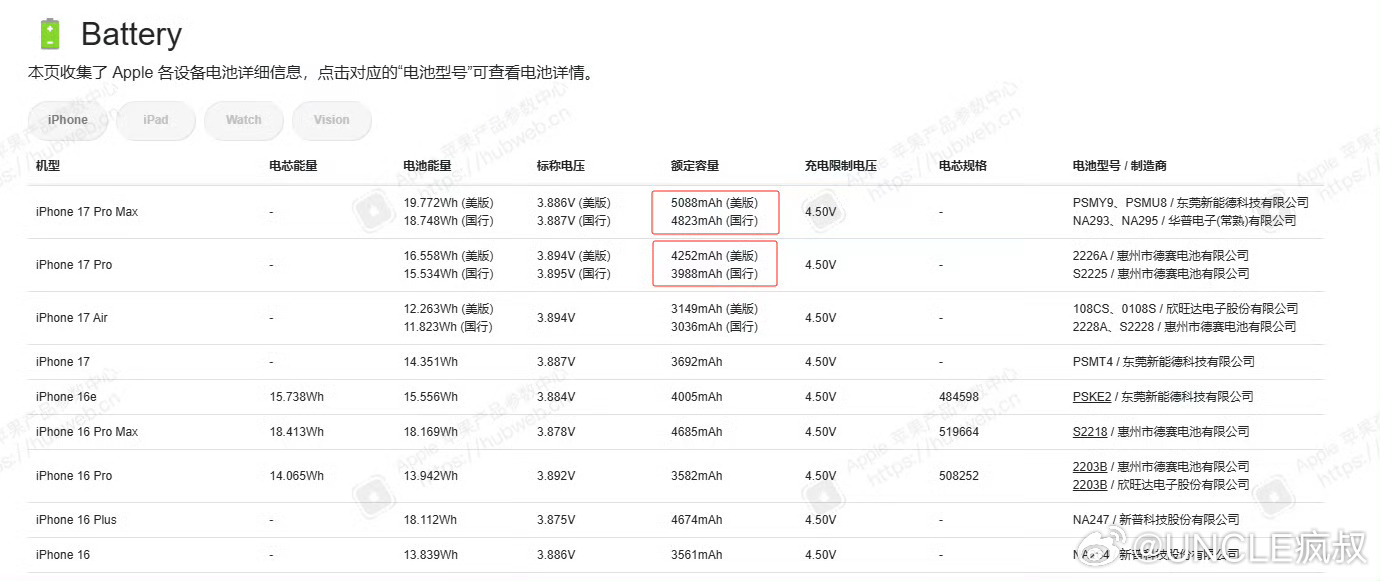
Task: Click the 充电限制电压 column header
Action: (842, 166)
